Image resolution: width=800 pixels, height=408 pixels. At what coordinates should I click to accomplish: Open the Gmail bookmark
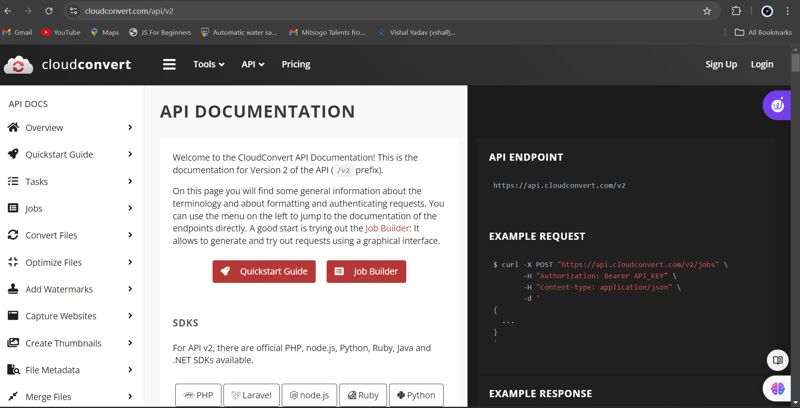click(17, 32)
